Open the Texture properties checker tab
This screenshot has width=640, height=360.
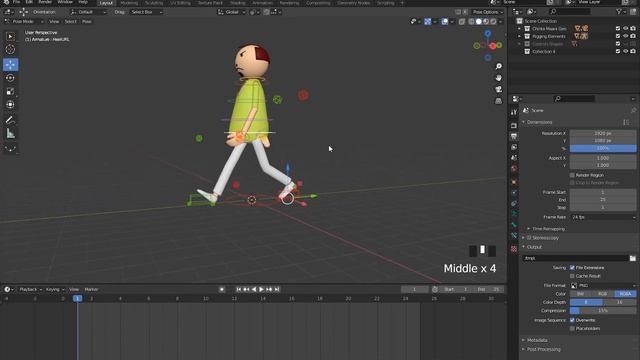click(x=514, y=249)
